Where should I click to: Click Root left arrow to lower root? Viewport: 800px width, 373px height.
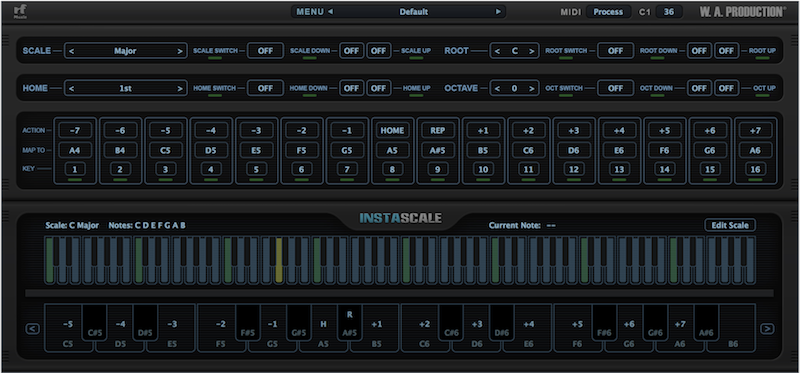[497, 51]
